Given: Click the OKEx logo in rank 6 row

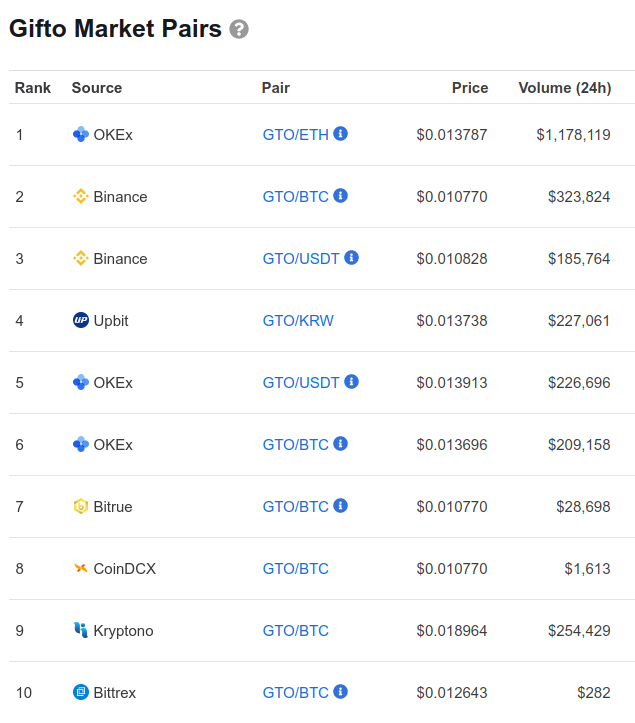Looking at the screenshot, I should pyautogui.click(x=81, y=444).
